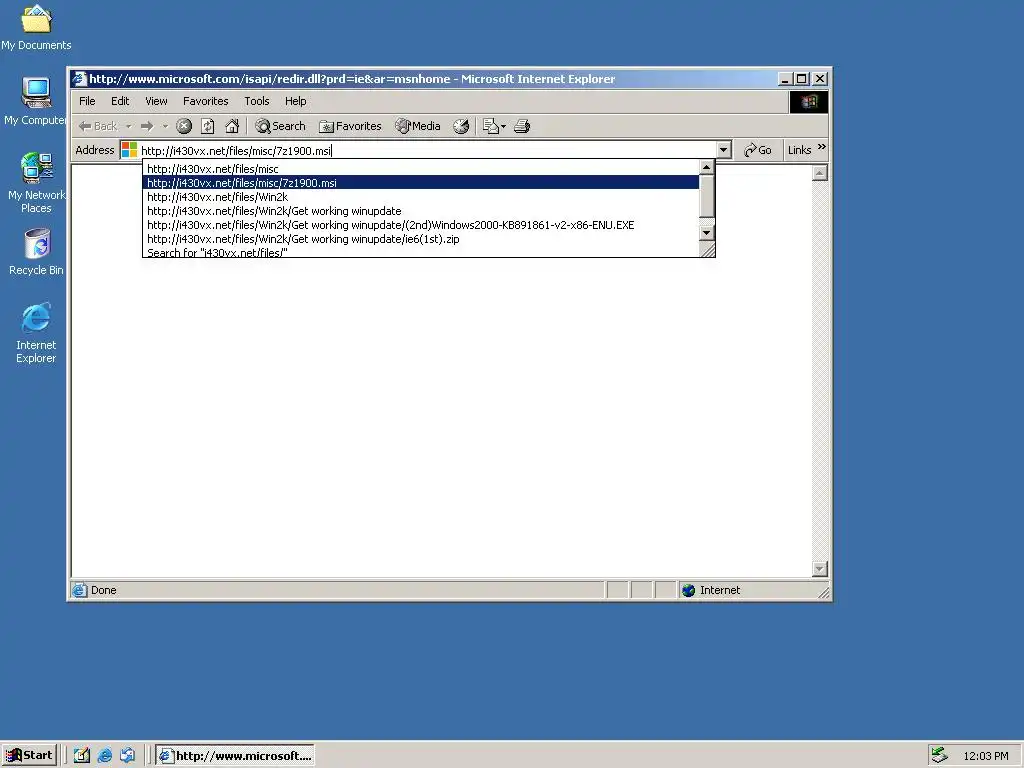The image size is (1024, 768).
Task: Click the page scroll up arrow
Action: [x=820, y=173]
